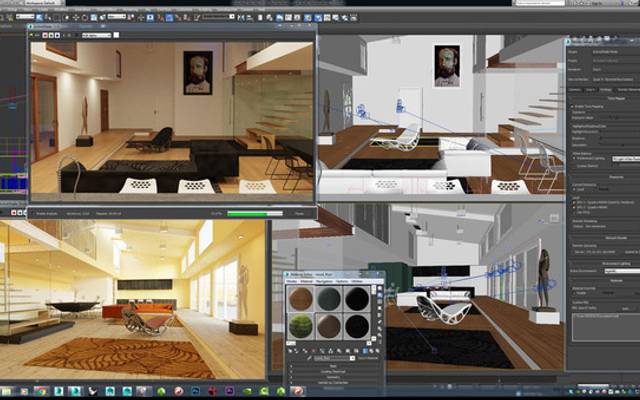Open Select by Name tool
This screenshot has width=640, height=400.
(x=48, y=17)
